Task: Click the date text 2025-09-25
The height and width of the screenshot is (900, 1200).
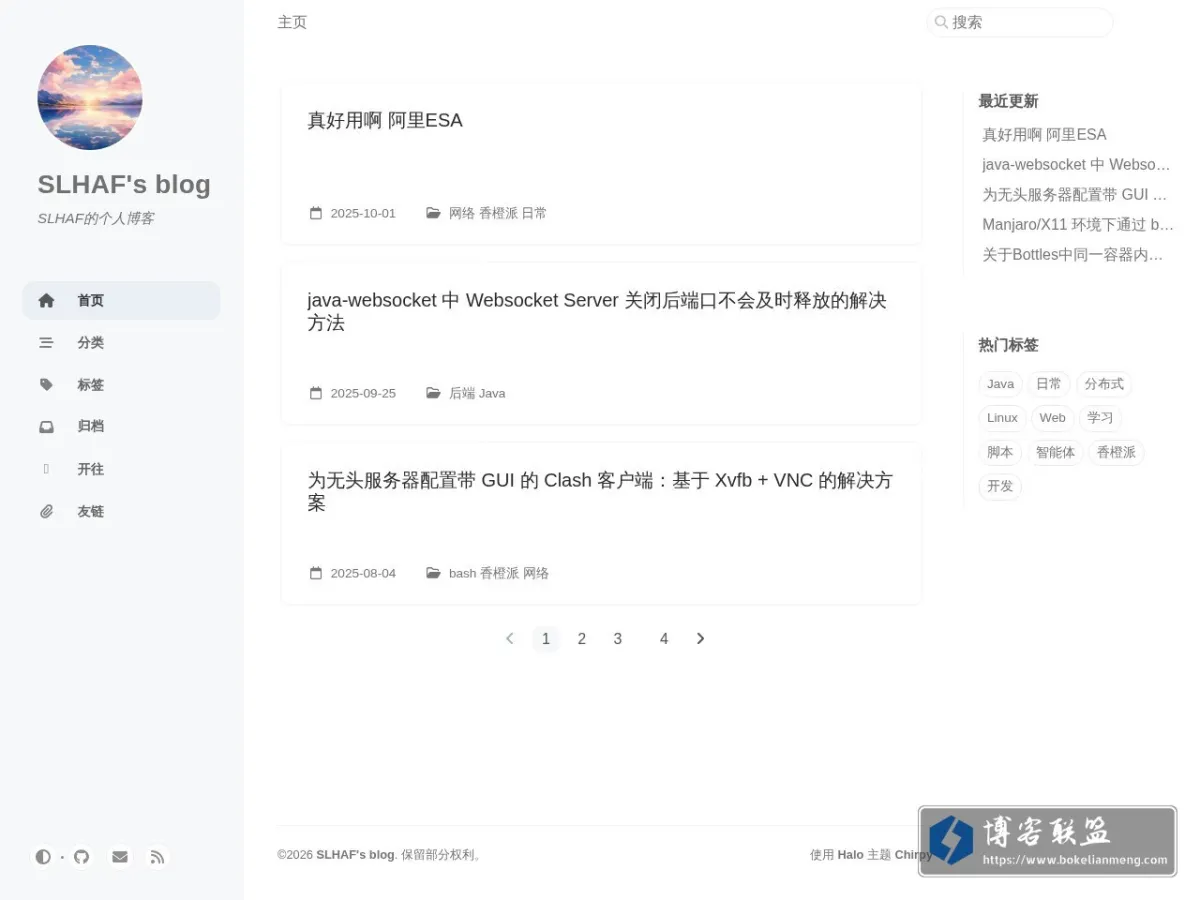Action: [x=363, y=393]
